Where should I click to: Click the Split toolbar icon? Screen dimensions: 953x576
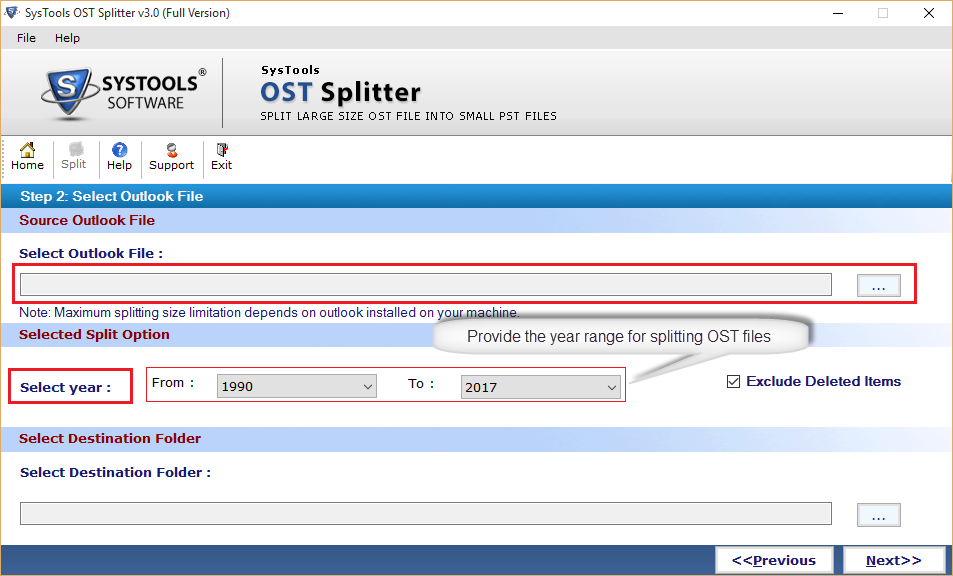[x=74, y=157]
